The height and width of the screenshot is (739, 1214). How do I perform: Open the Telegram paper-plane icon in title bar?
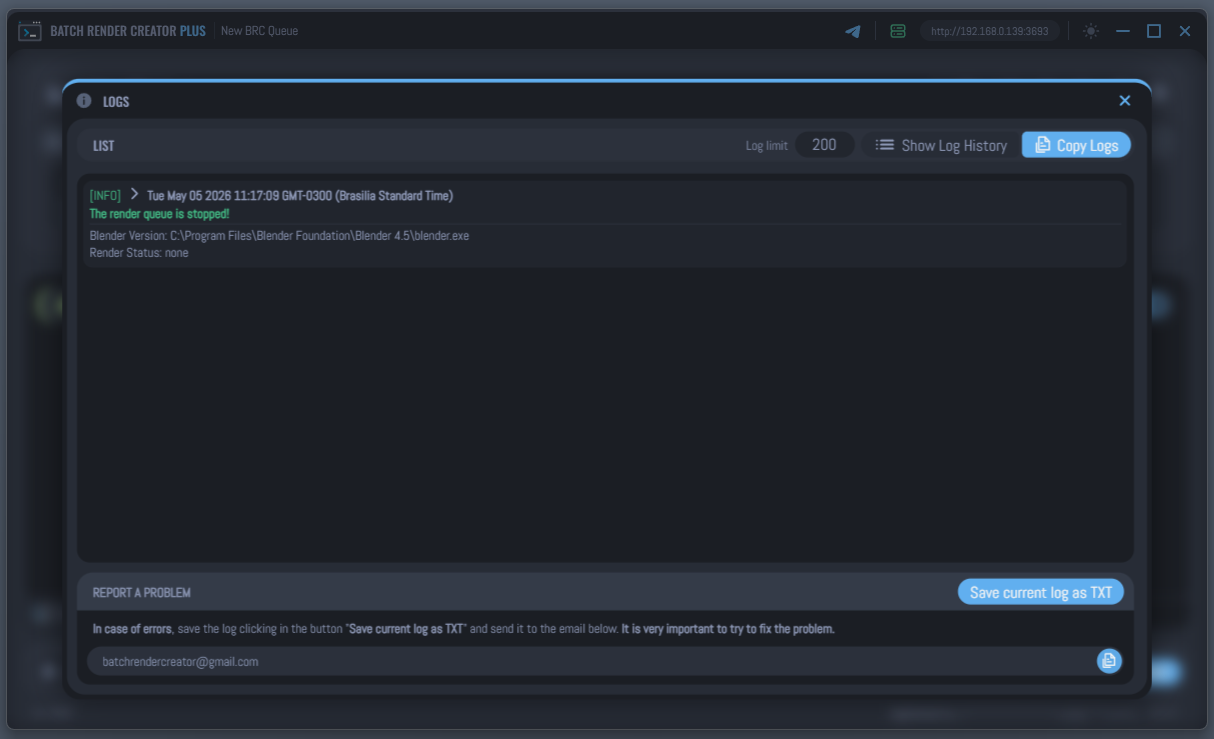click(x=853, y=31)
